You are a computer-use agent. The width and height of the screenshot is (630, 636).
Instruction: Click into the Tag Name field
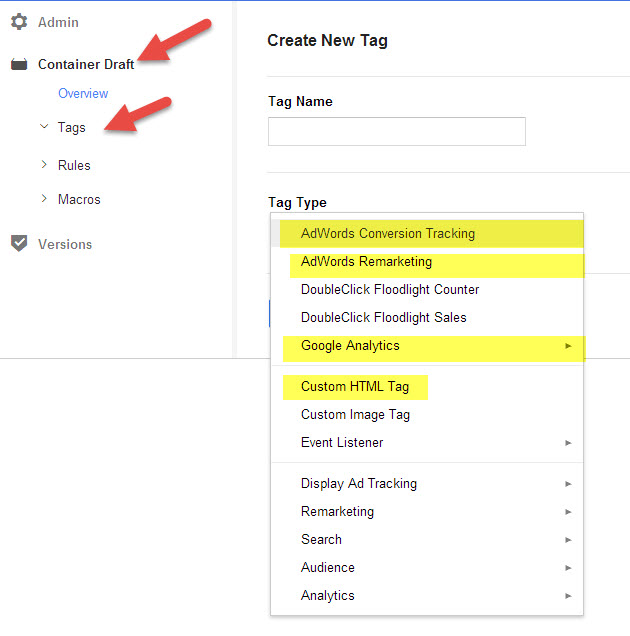pyautogui.click(x=396, y=131)
